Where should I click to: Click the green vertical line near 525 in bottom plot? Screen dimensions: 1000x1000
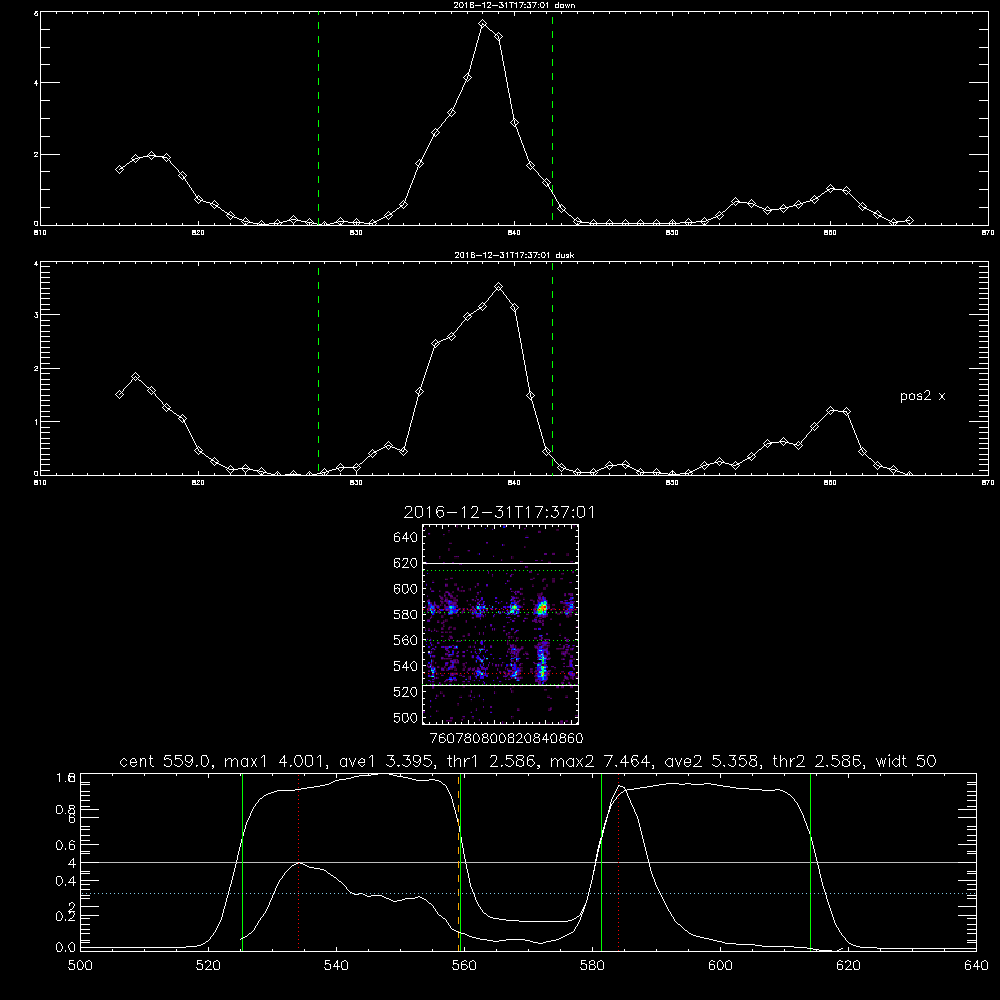[242, 862]
